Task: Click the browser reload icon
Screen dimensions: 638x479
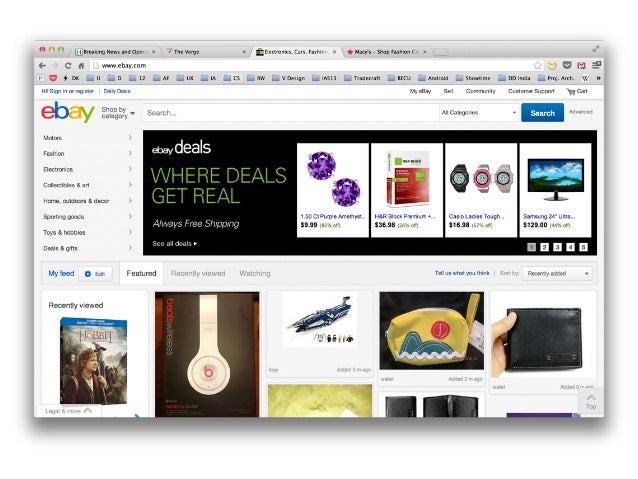Action: [68, 66]
